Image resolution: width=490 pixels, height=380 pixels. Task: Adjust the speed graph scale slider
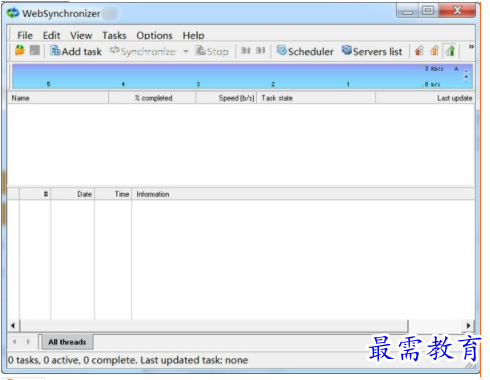pos(466,77)
